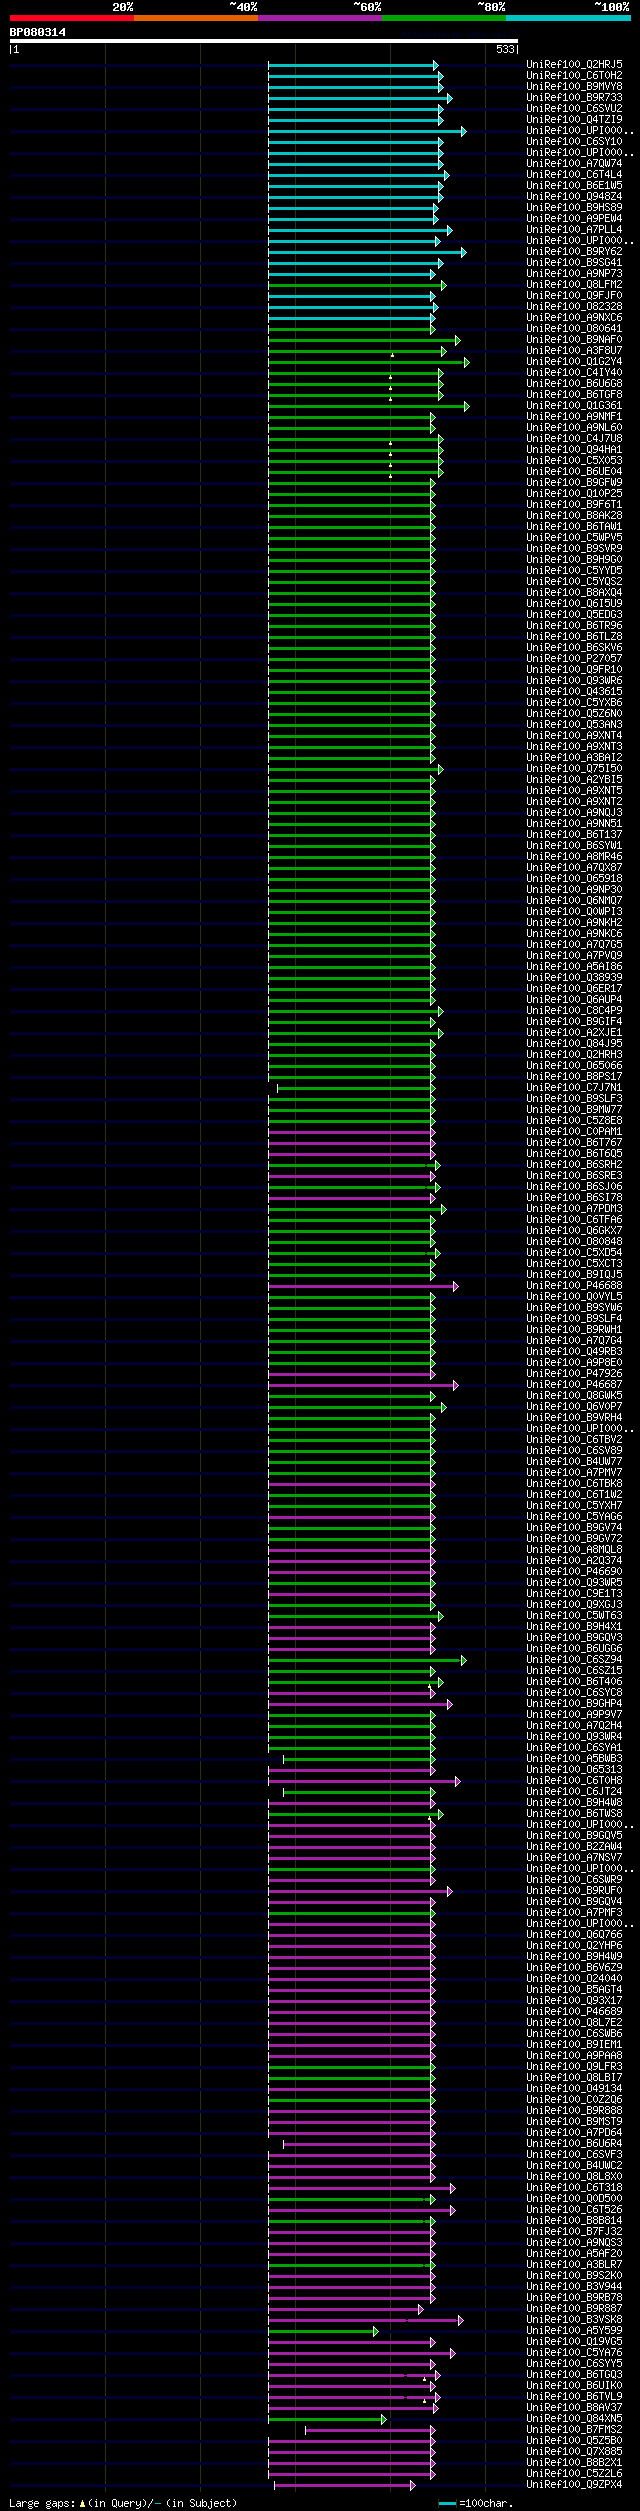The image size is (640, 2511).
Task: Click label UniRef100_Q9FJF0
Action: point(574,295)
